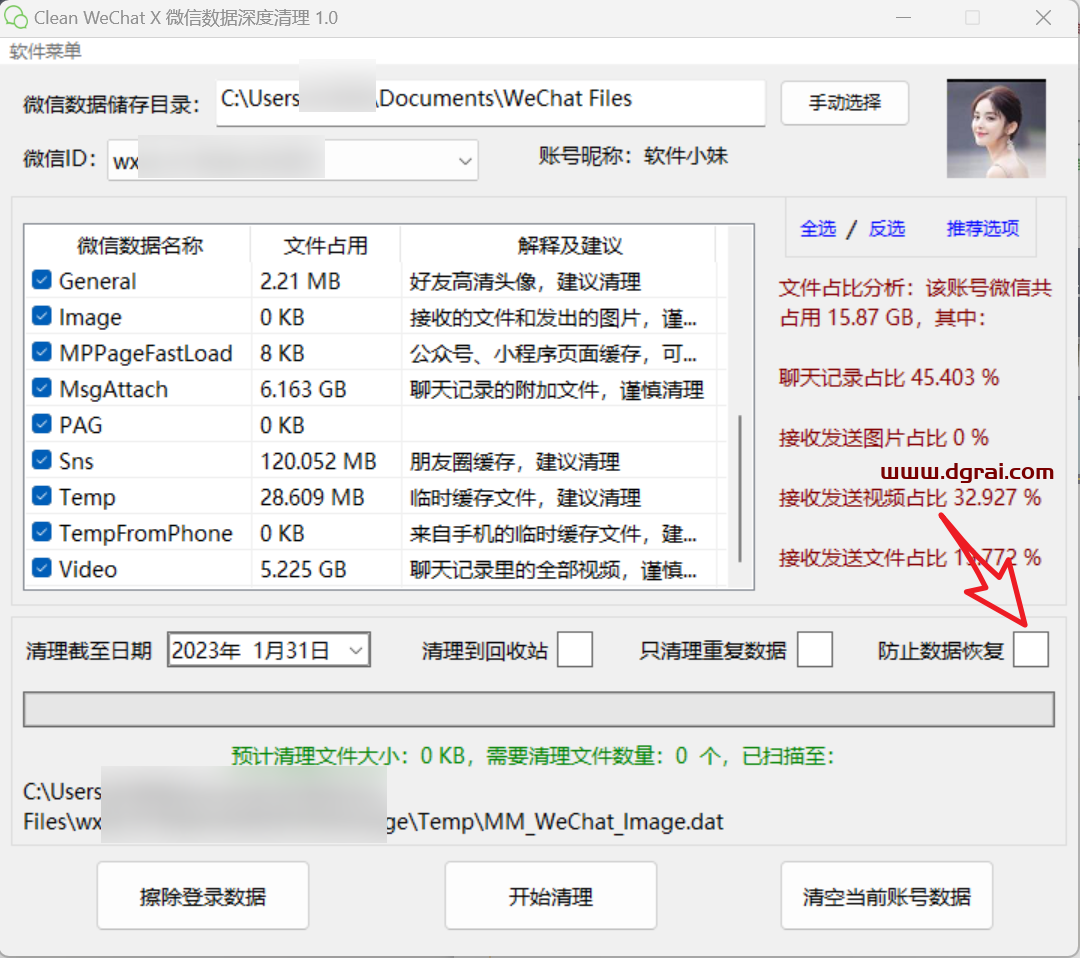Viewport: 1080px width, 958px height.
Task: Click the 擦除登录数据 button
Action: [202, 896]
